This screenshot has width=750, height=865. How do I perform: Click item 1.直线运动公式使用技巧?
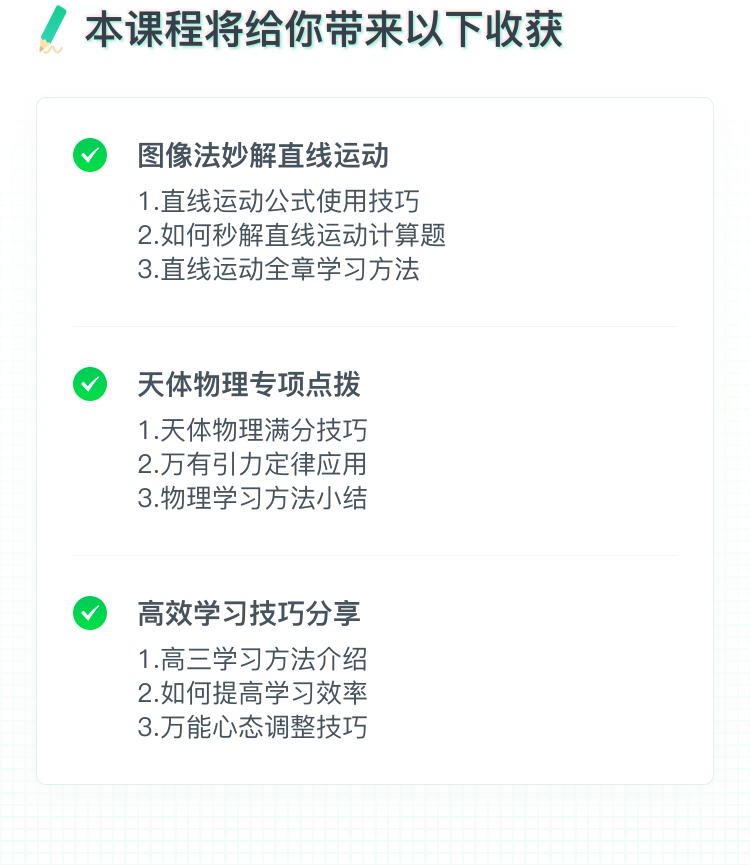[278, 201]
